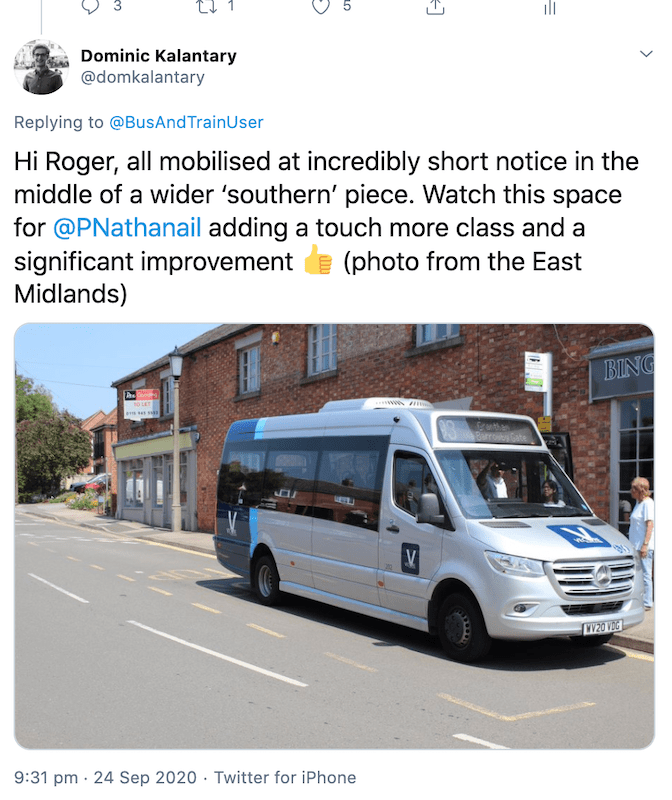Like the tweet with heart icon
The width and height of the screenshot is (672, 800).
pos(321,6)
